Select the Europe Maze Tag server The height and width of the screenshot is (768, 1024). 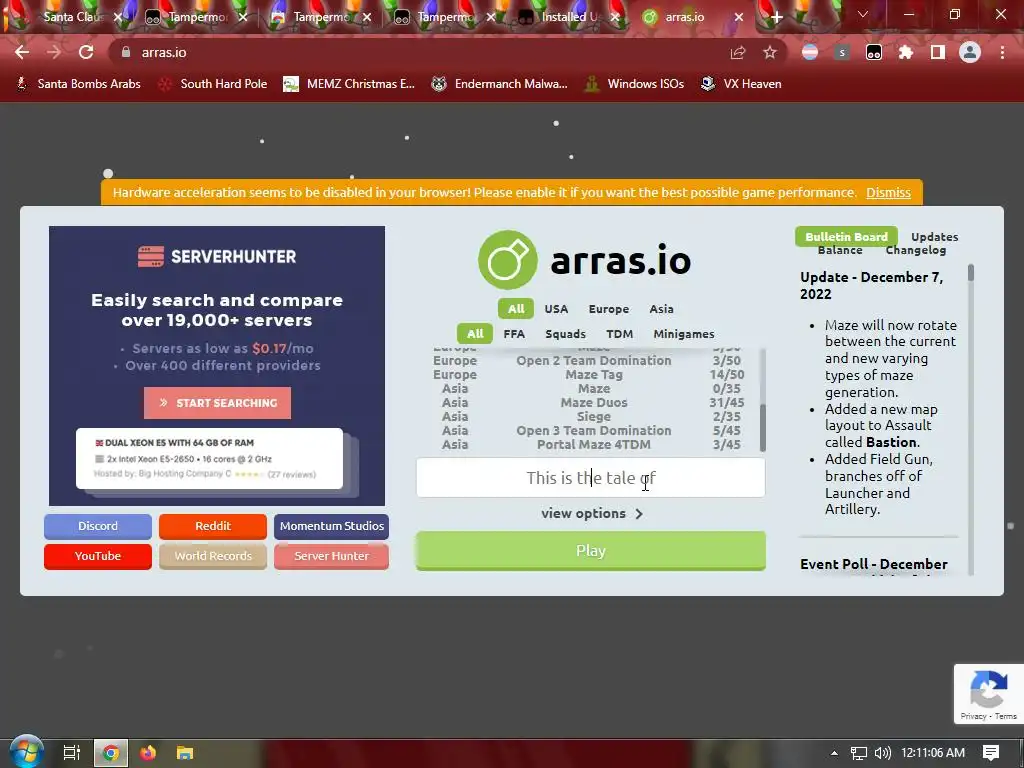pyautogui.click(x=588, y=375)
